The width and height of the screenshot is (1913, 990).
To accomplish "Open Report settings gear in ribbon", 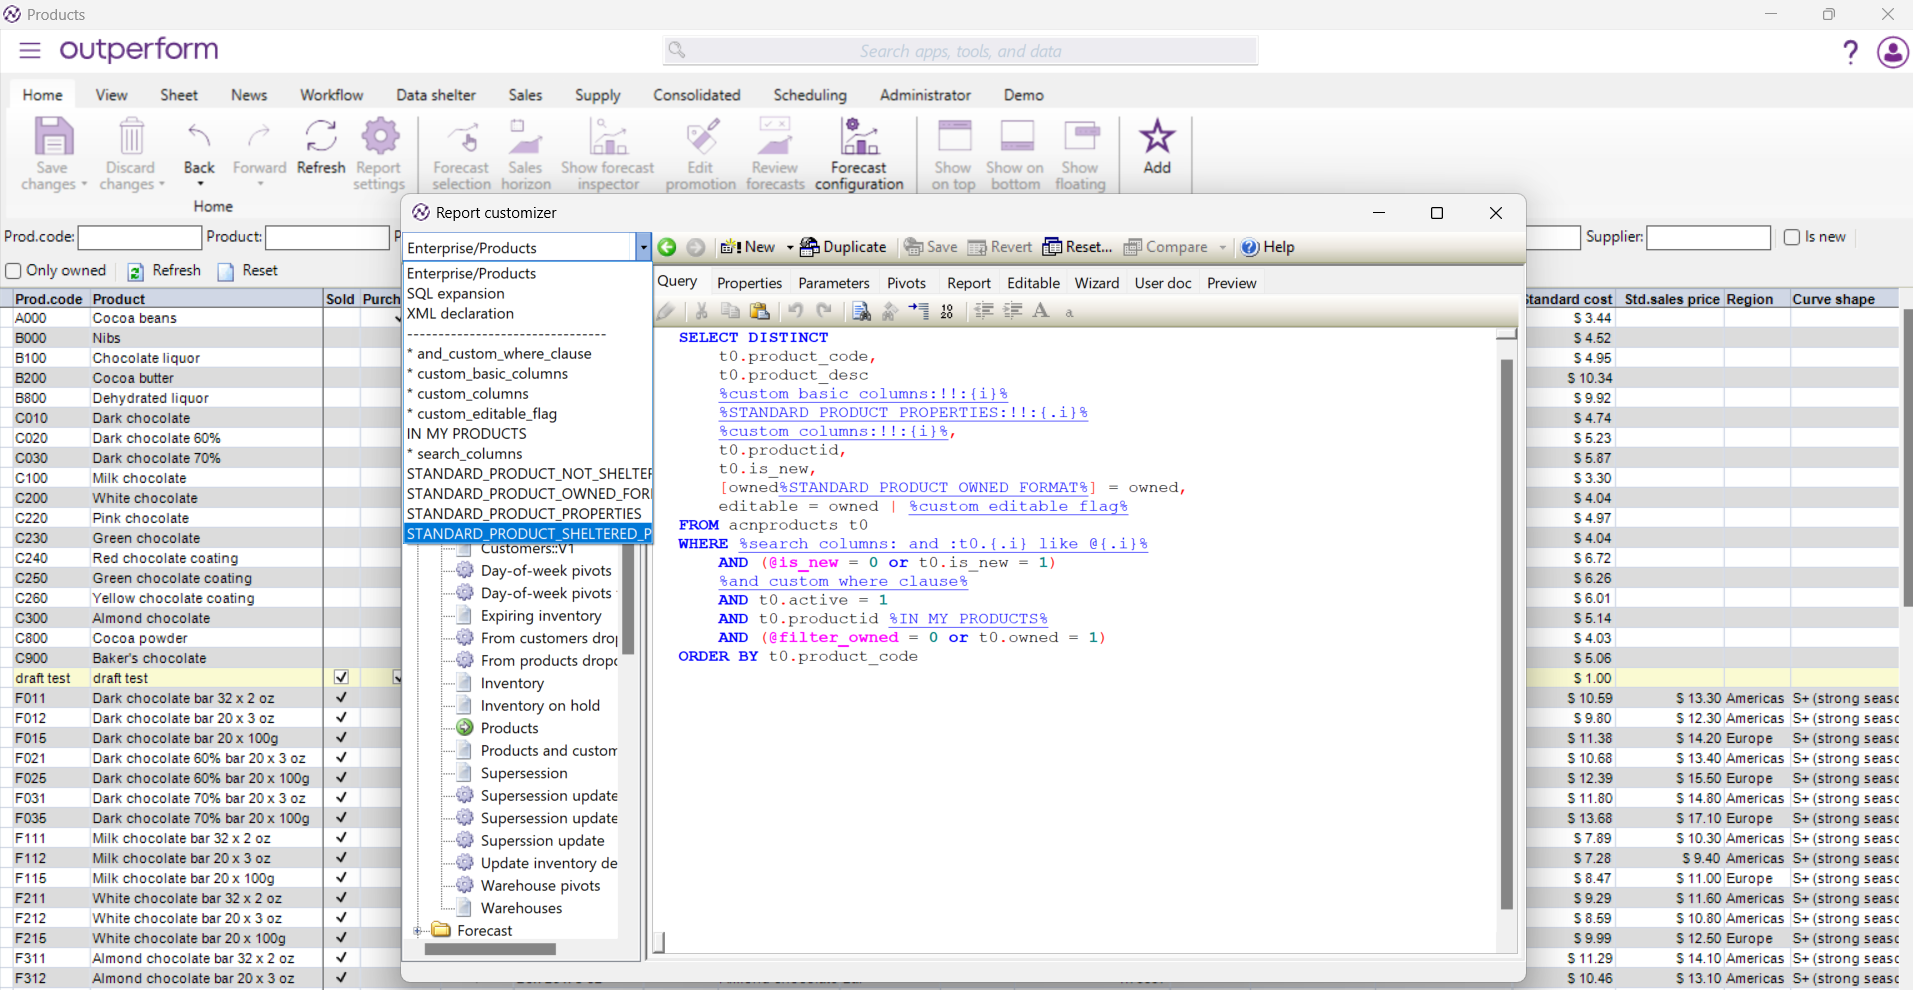I will coord(380,136).
